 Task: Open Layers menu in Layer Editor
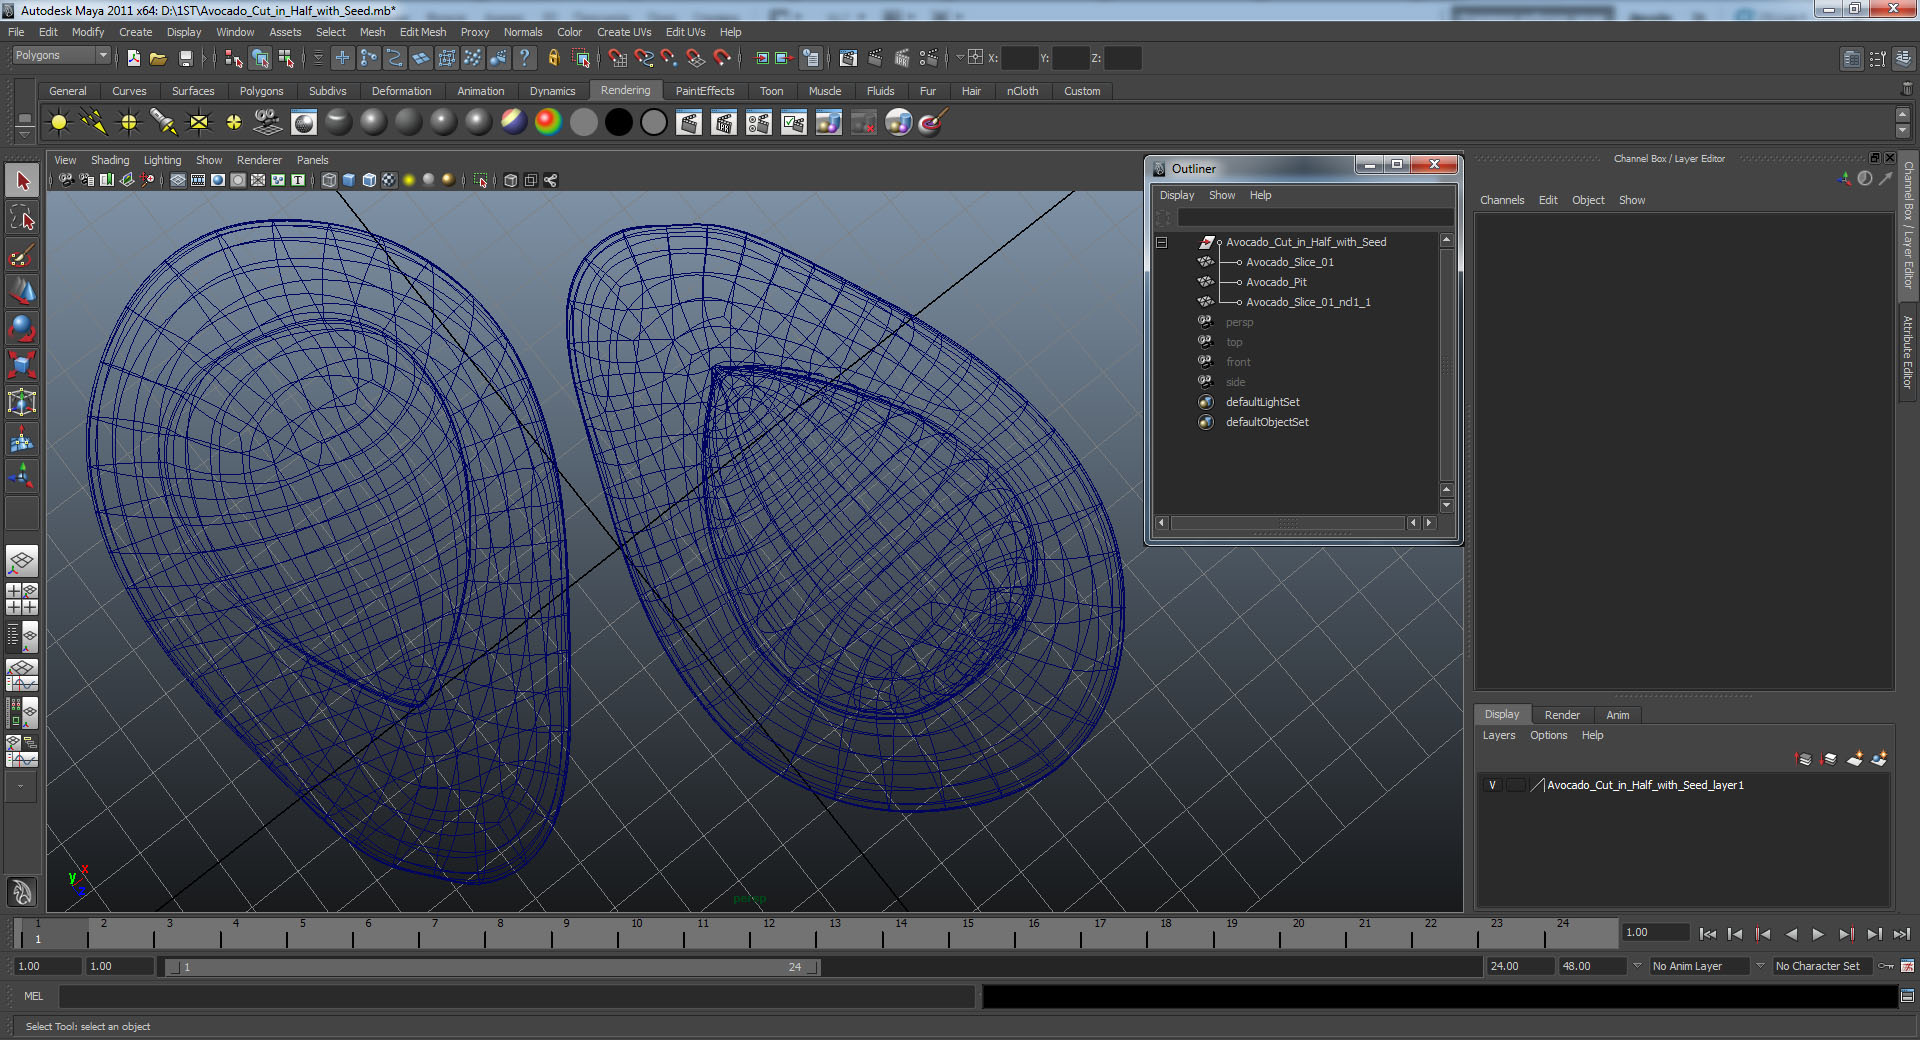(1498, 735)
